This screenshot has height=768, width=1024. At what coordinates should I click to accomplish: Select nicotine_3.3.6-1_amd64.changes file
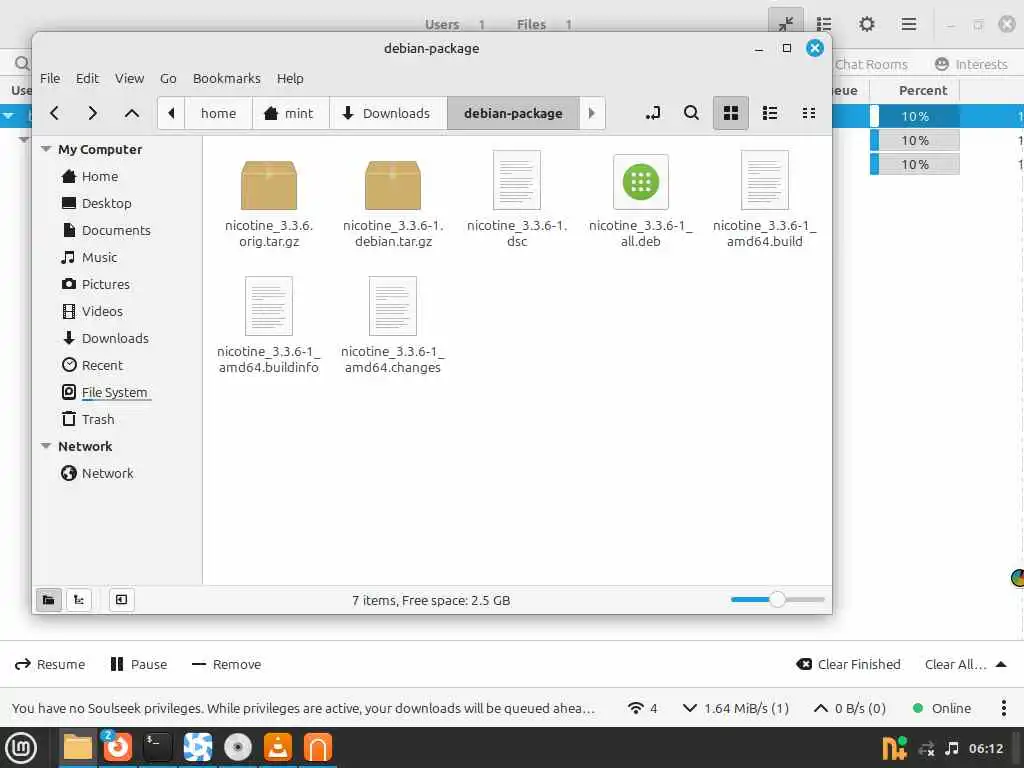pyautogui.click(x=392, y=325)
